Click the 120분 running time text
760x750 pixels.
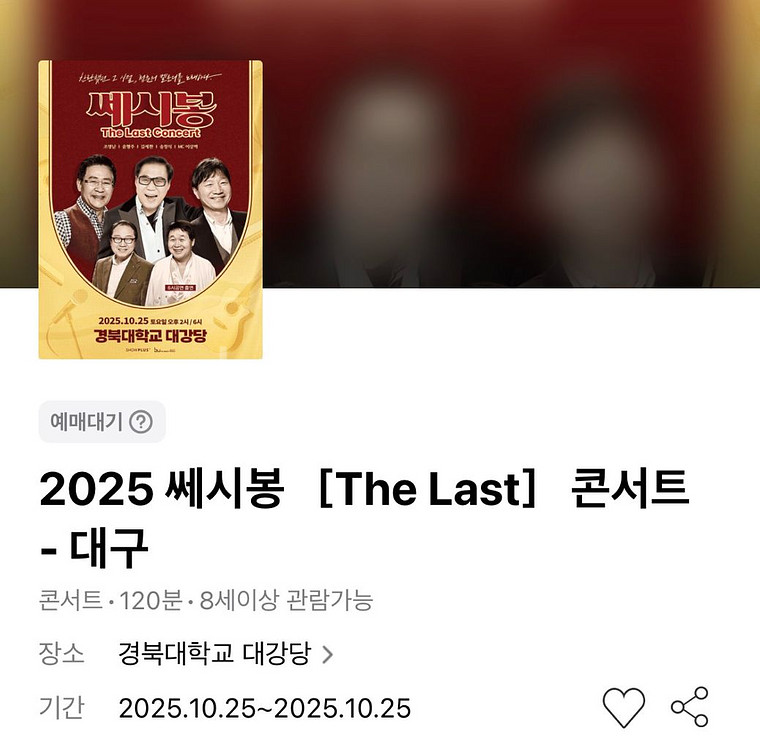(x=151, y=600)
